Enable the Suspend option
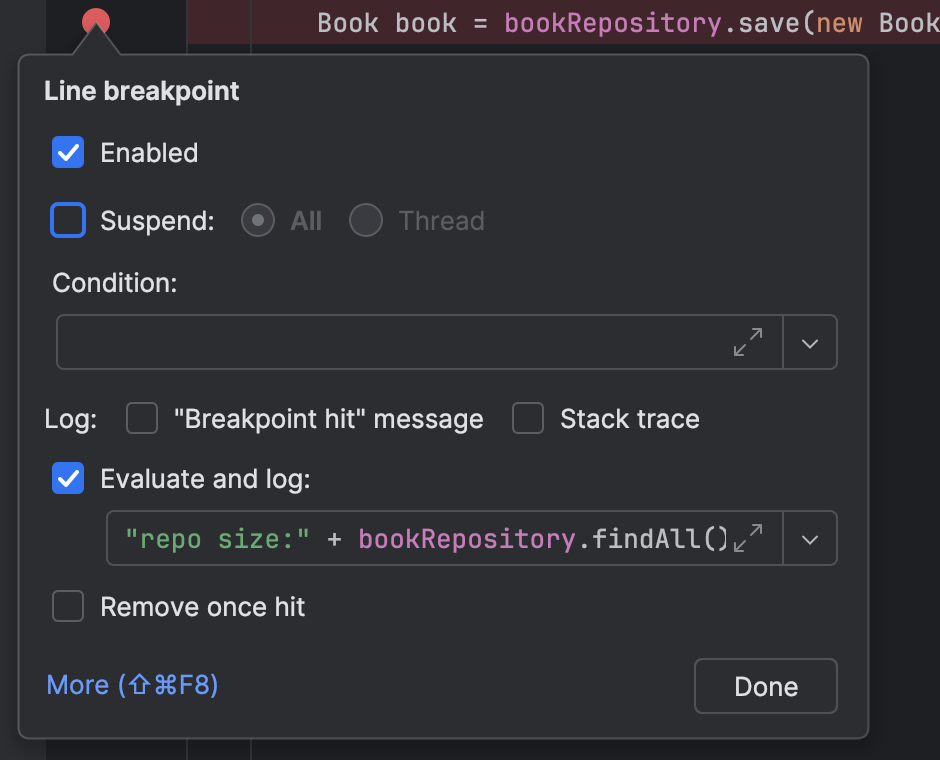 click(x=67, y=220)
